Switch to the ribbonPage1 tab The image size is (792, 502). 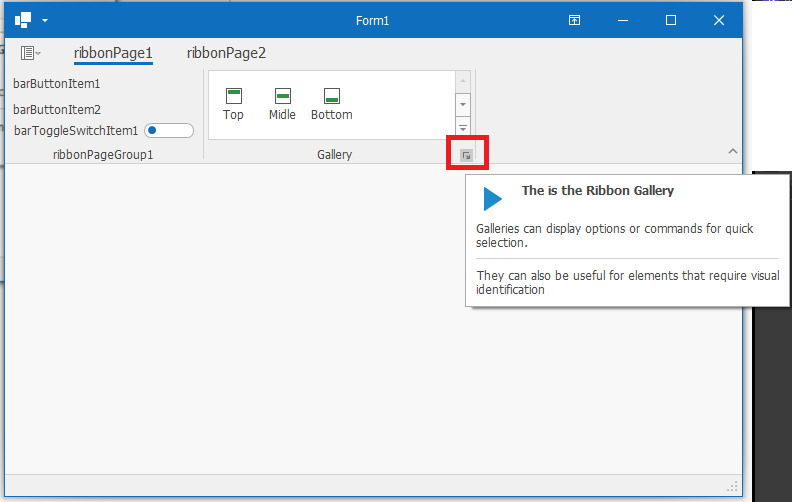tap(113, 53)
